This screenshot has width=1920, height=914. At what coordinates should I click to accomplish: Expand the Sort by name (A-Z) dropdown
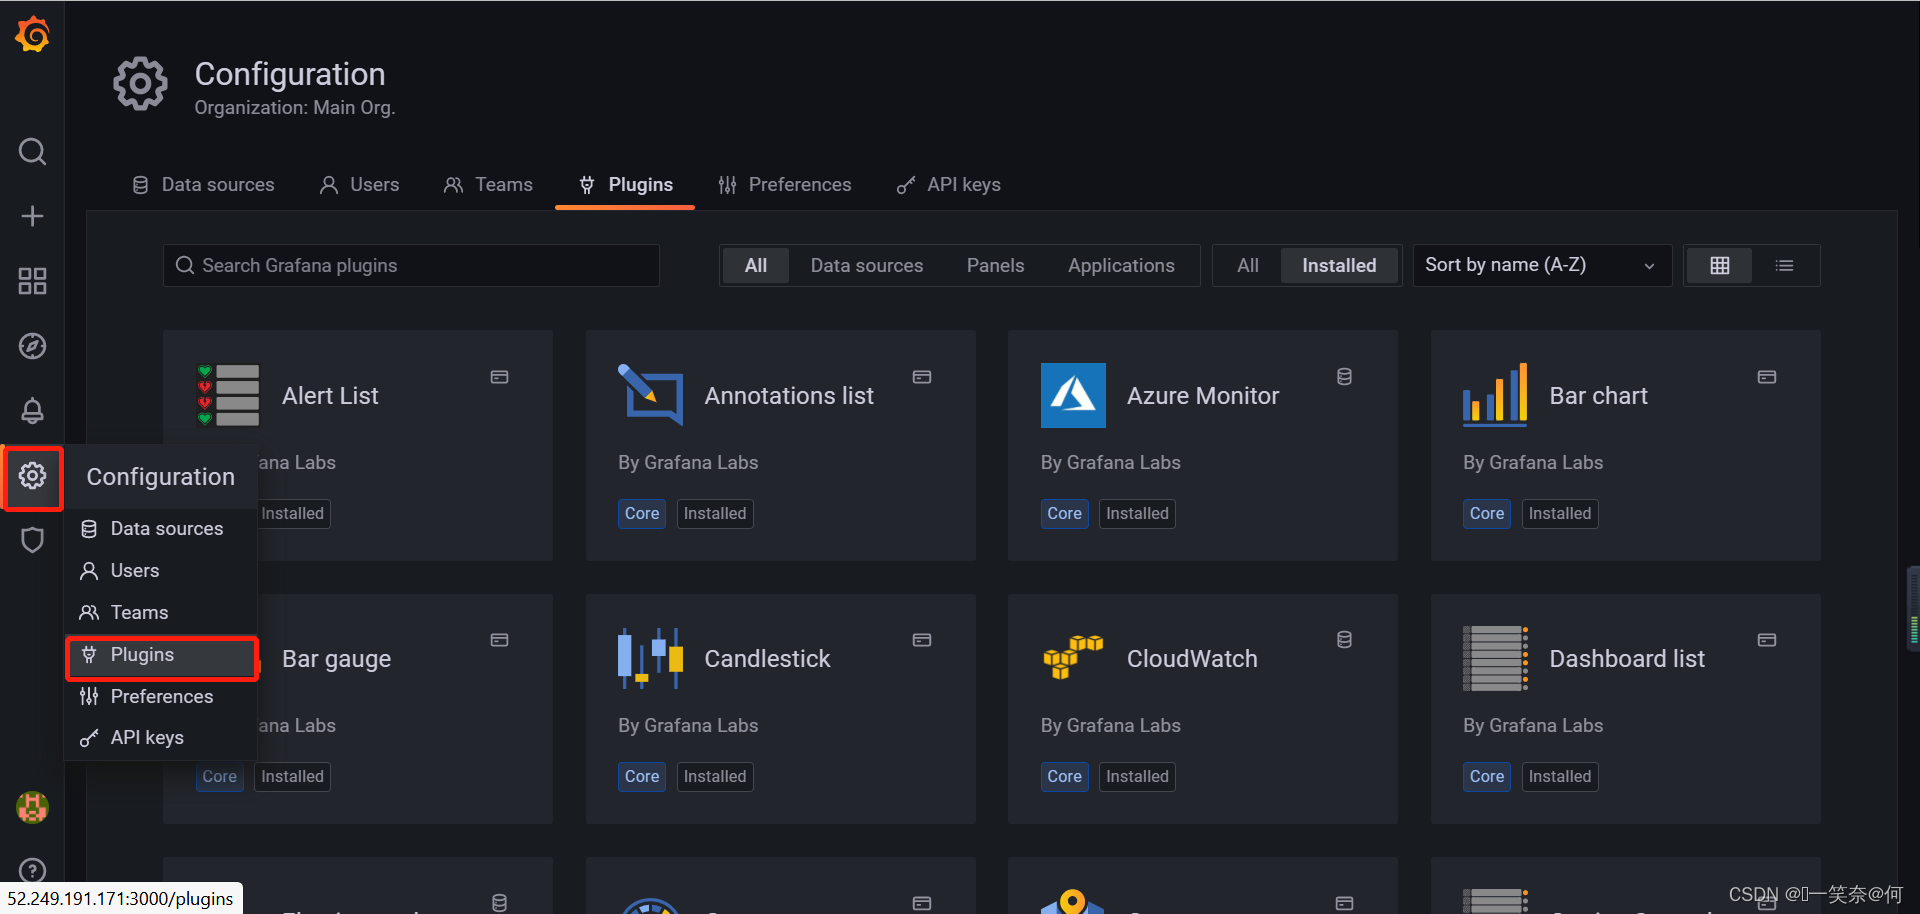(x=1542, y=266)
